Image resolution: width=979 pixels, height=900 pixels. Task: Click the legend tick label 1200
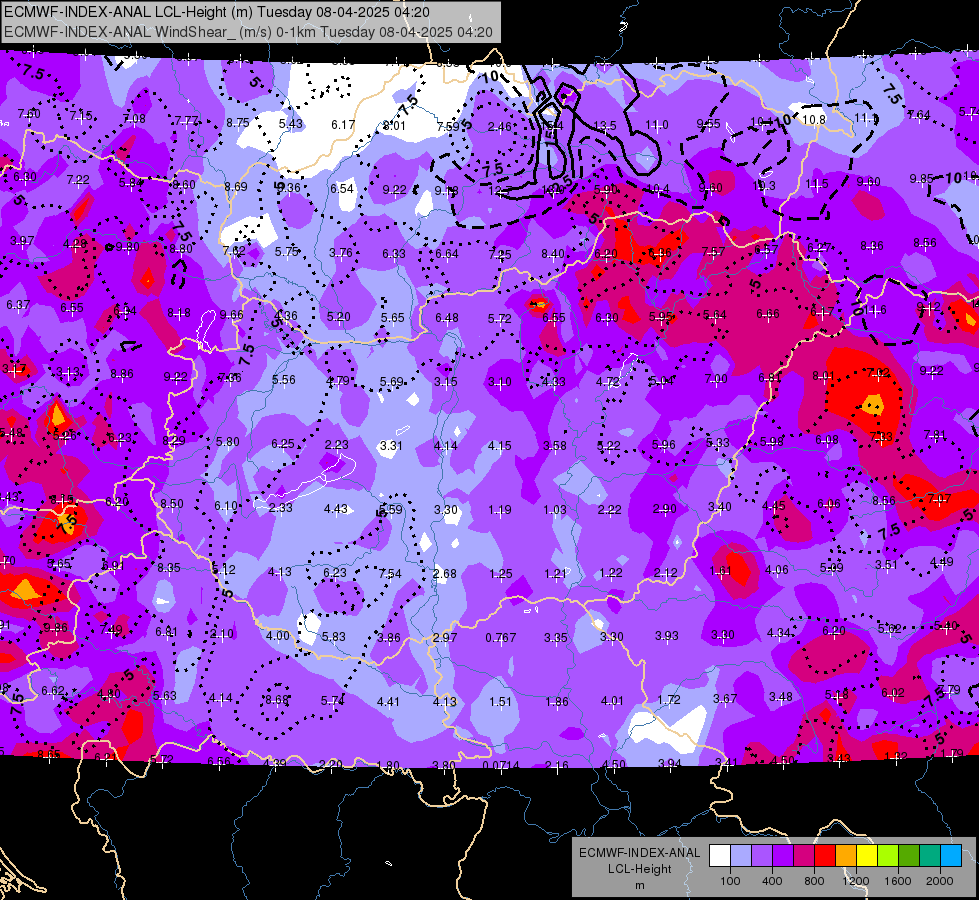pos(856,881)
